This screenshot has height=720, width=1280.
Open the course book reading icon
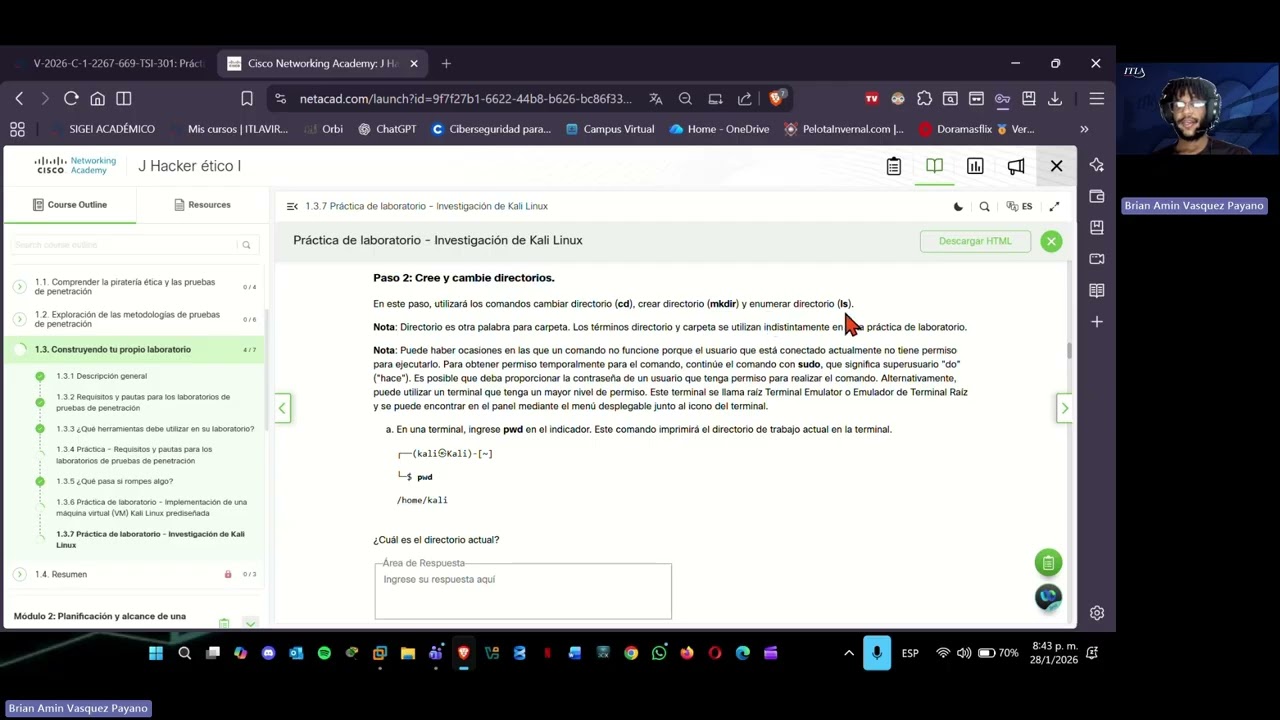934,166
